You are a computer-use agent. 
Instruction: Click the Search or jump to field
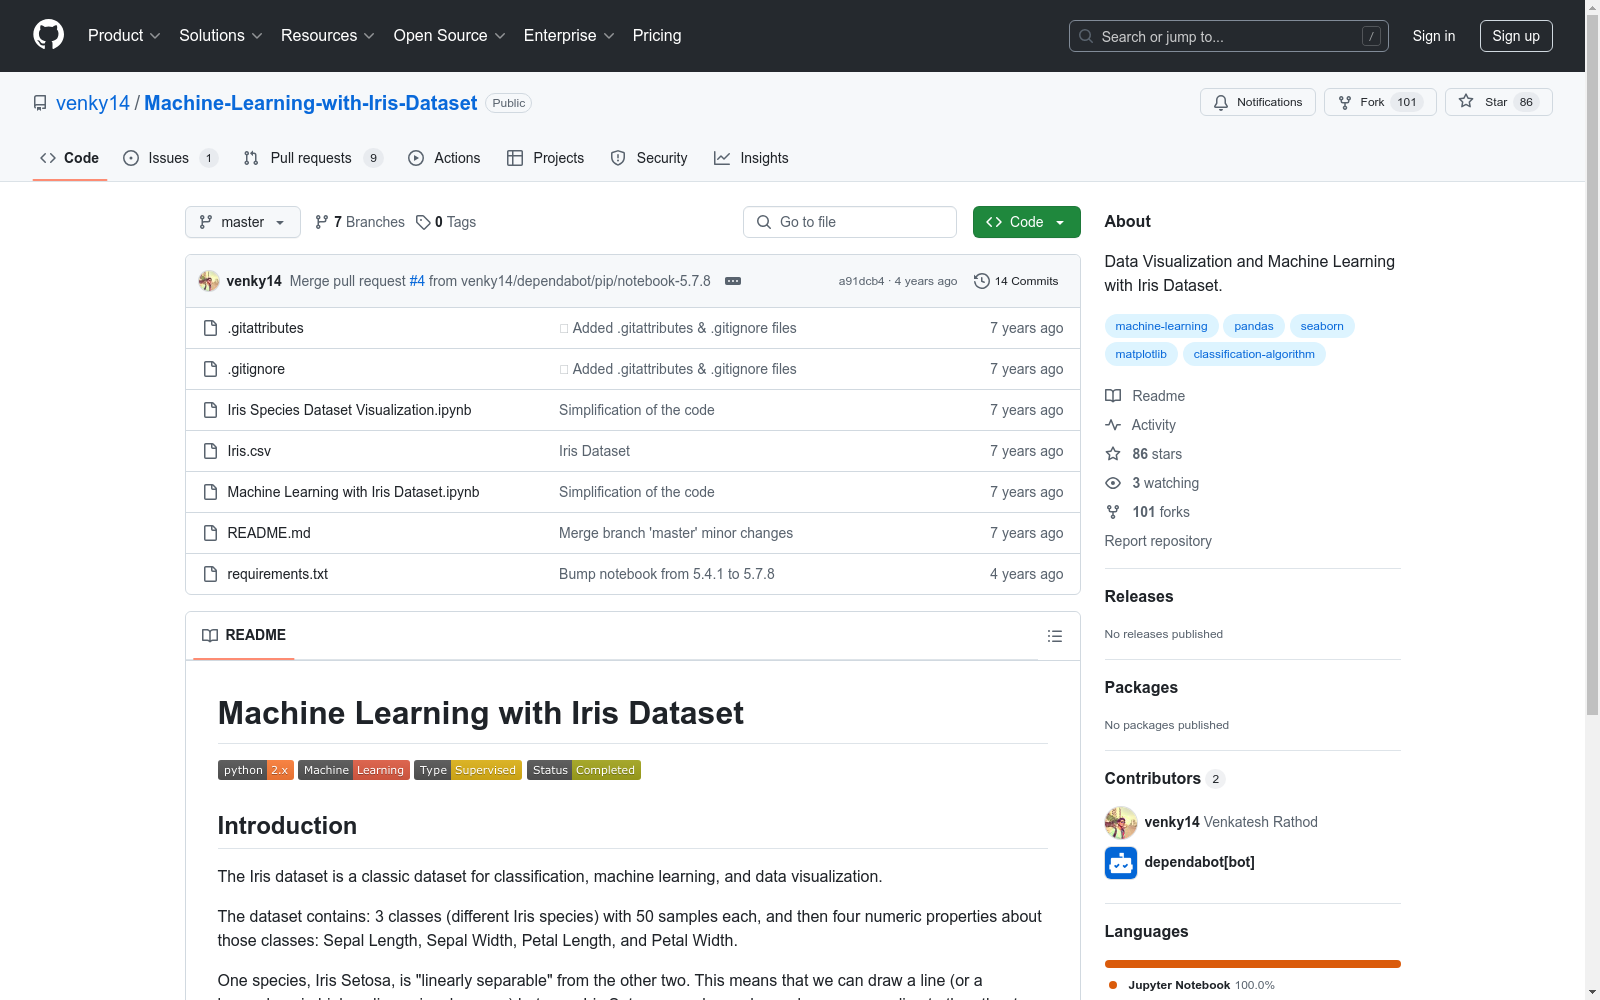(x=1229, y=36)
